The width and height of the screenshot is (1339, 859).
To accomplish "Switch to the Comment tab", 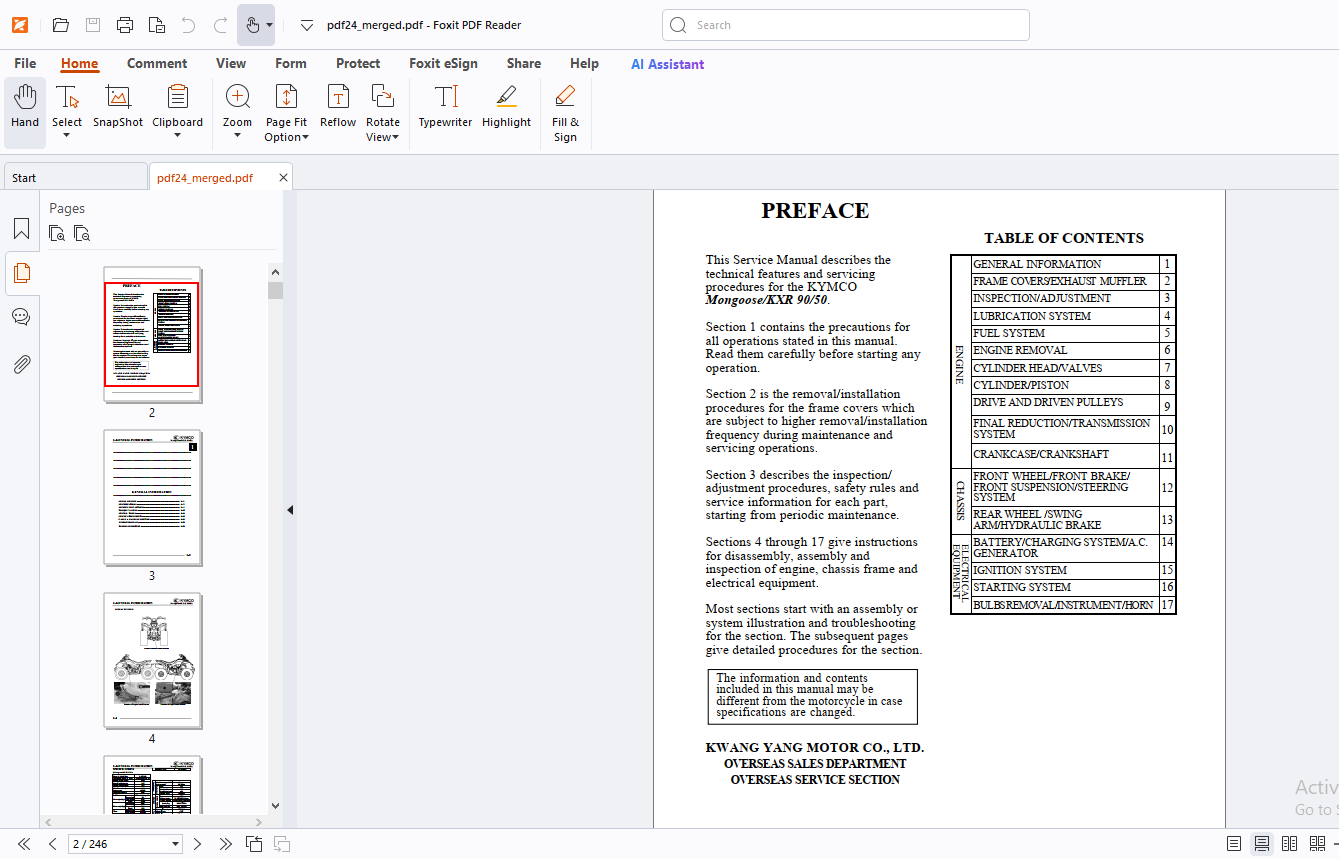I will click(x=157, y=63).
